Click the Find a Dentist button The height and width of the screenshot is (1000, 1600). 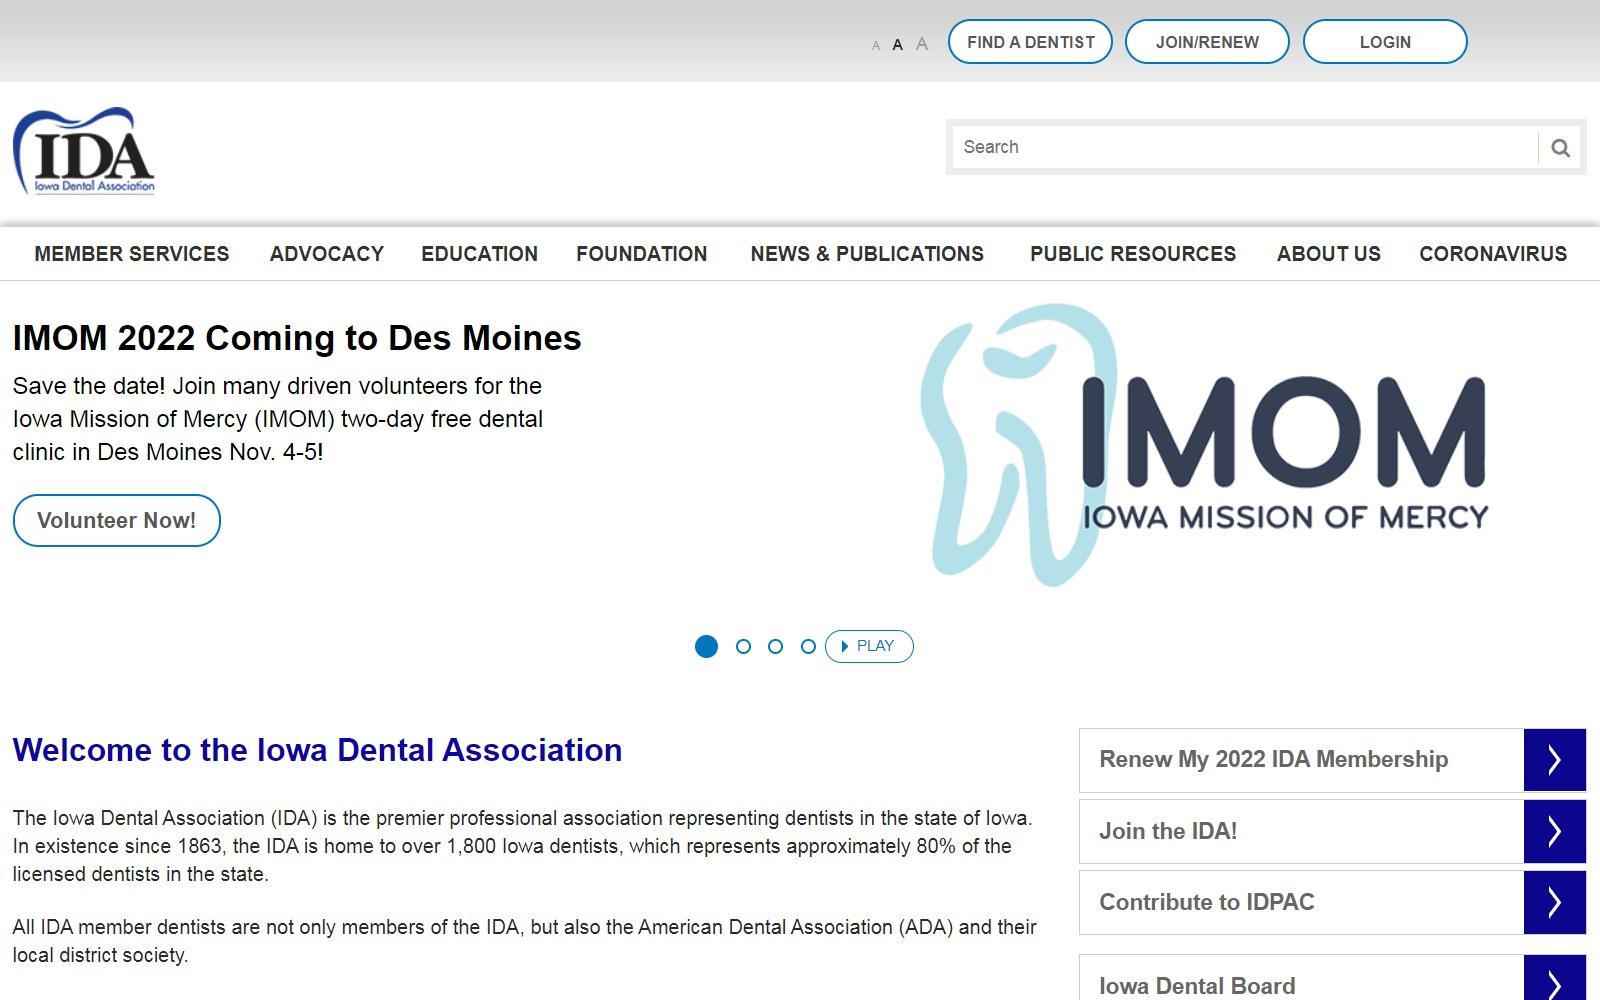click(x=1030, y=42)
